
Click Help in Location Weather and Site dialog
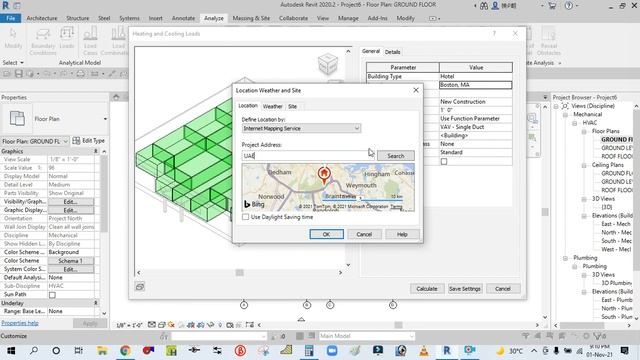[x=402, y=234]
